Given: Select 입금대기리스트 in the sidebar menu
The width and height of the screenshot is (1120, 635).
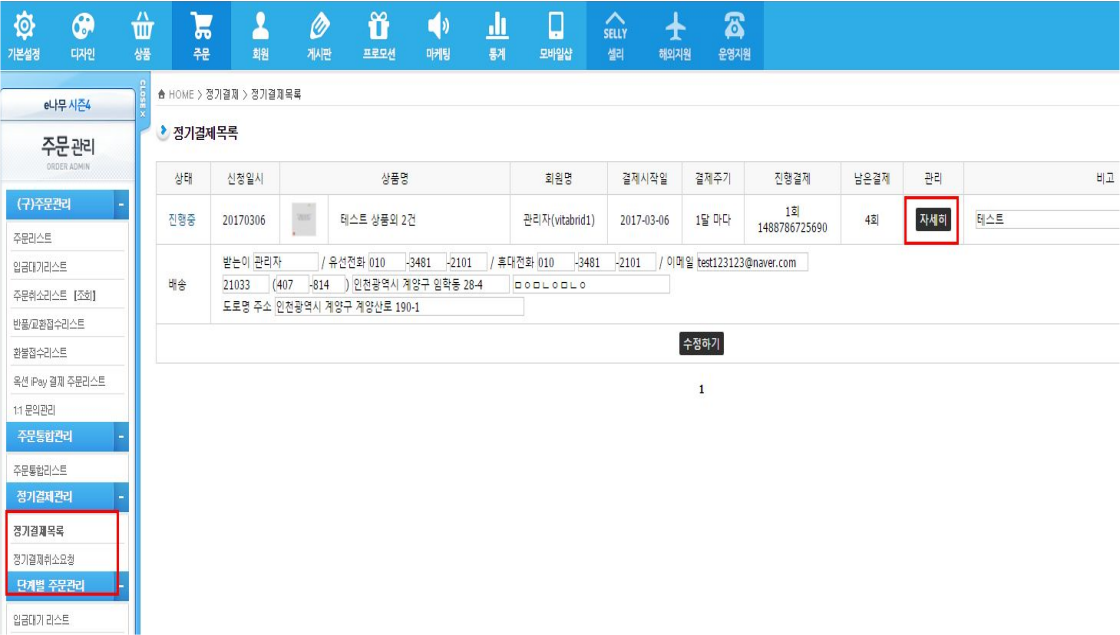Looking at the screenshot, I should click(40, 267).
